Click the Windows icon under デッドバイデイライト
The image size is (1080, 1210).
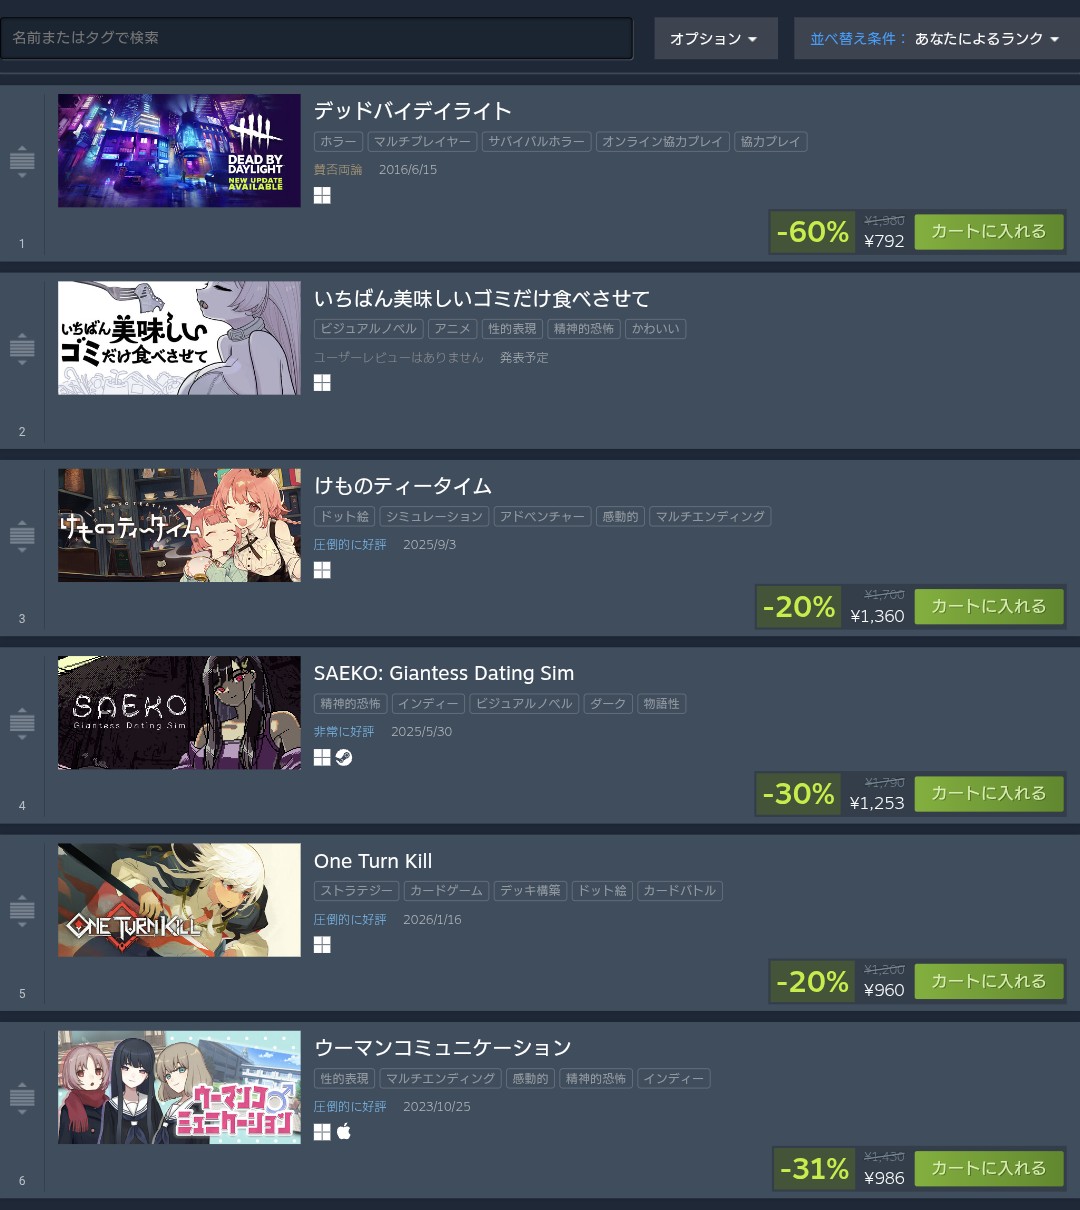click(322, 196)
